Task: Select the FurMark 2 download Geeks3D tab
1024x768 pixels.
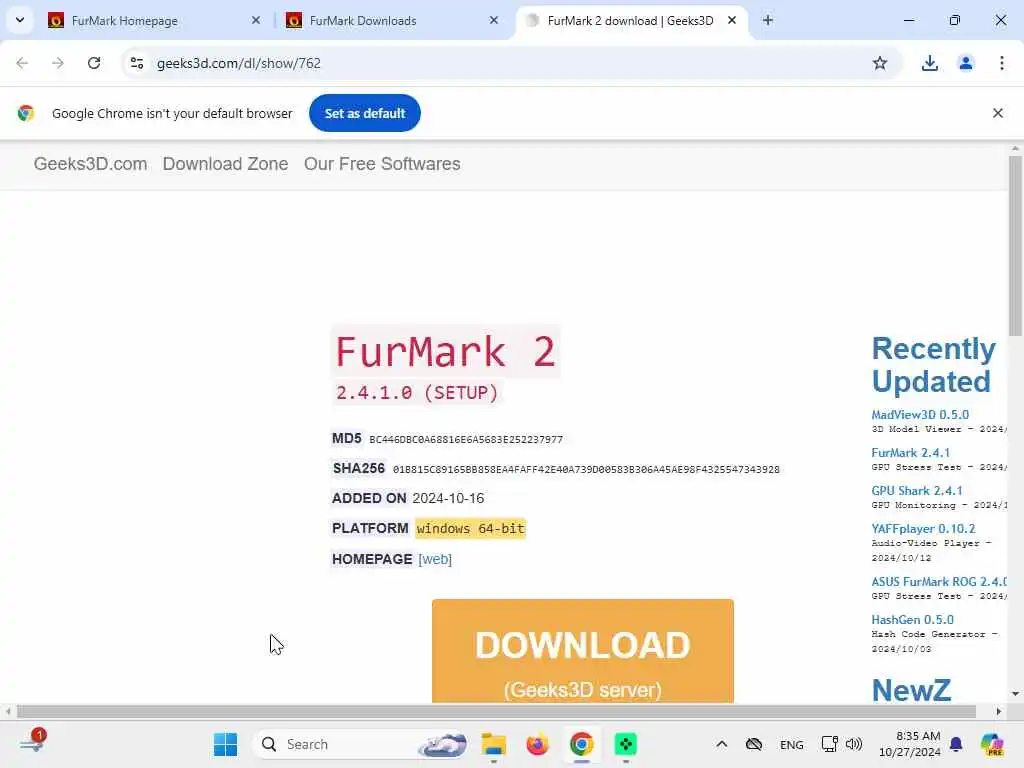Action: pos(631,21)
